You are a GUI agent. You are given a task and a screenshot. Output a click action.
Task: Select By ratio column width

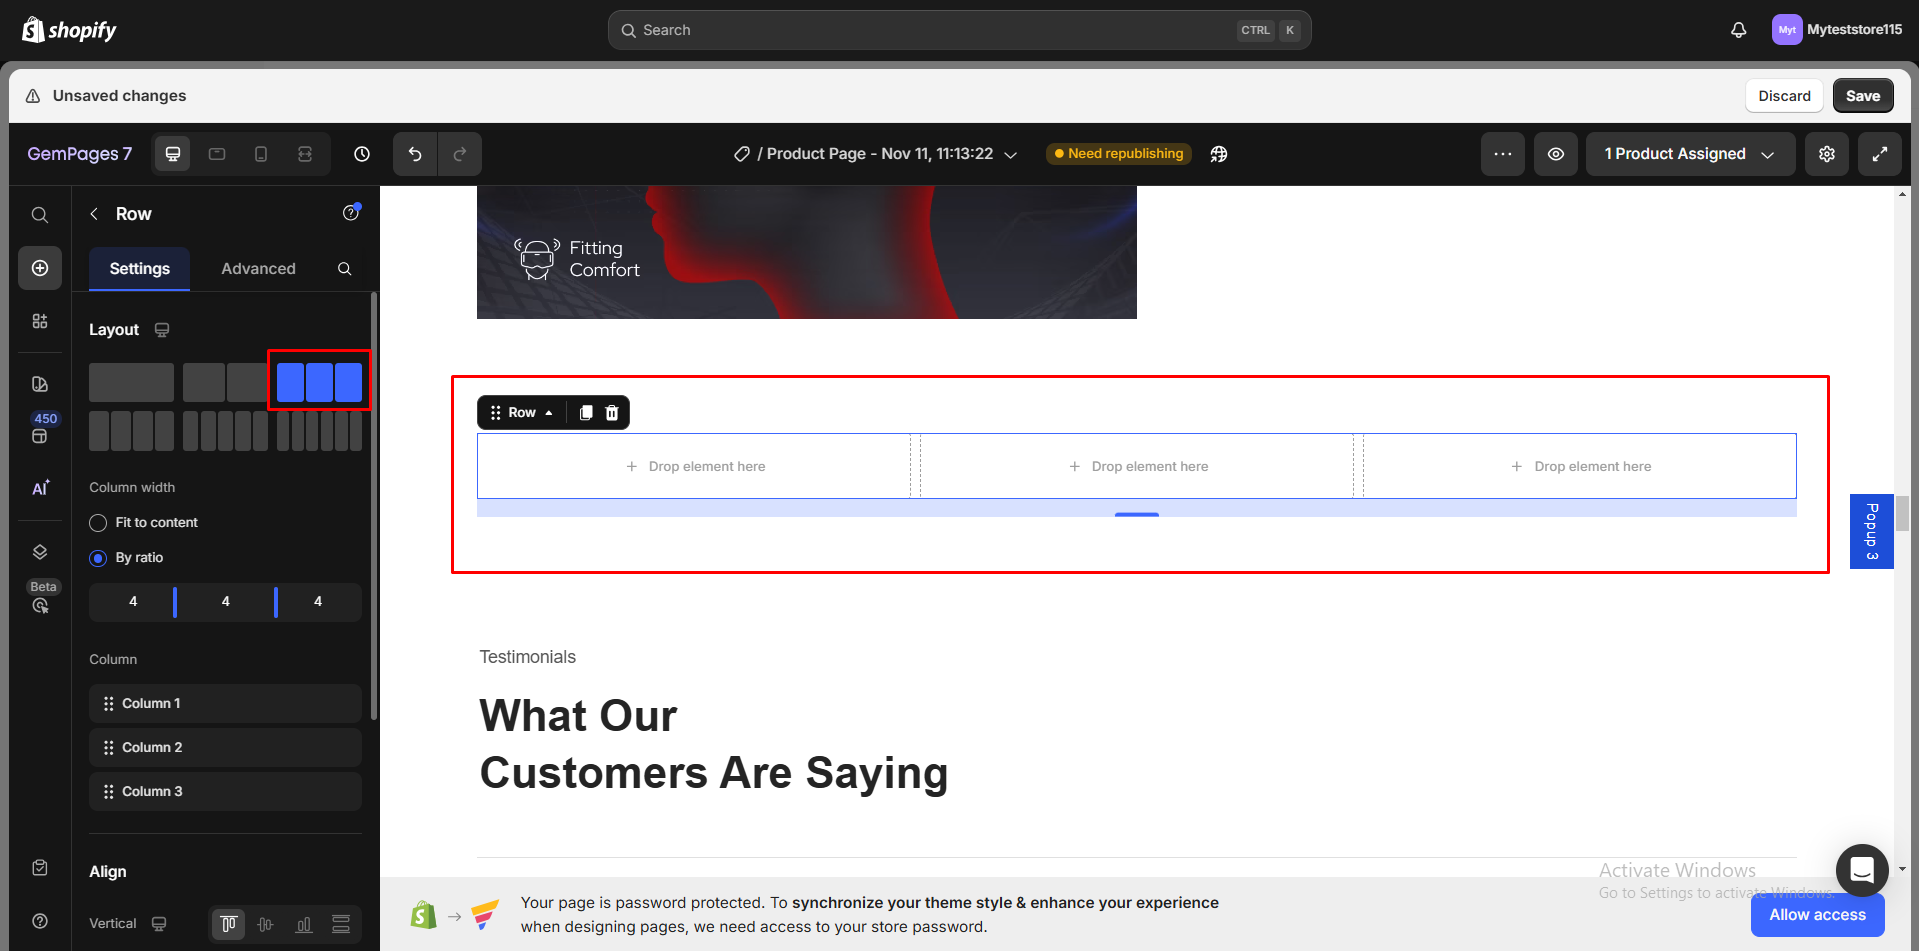(98, 558)
